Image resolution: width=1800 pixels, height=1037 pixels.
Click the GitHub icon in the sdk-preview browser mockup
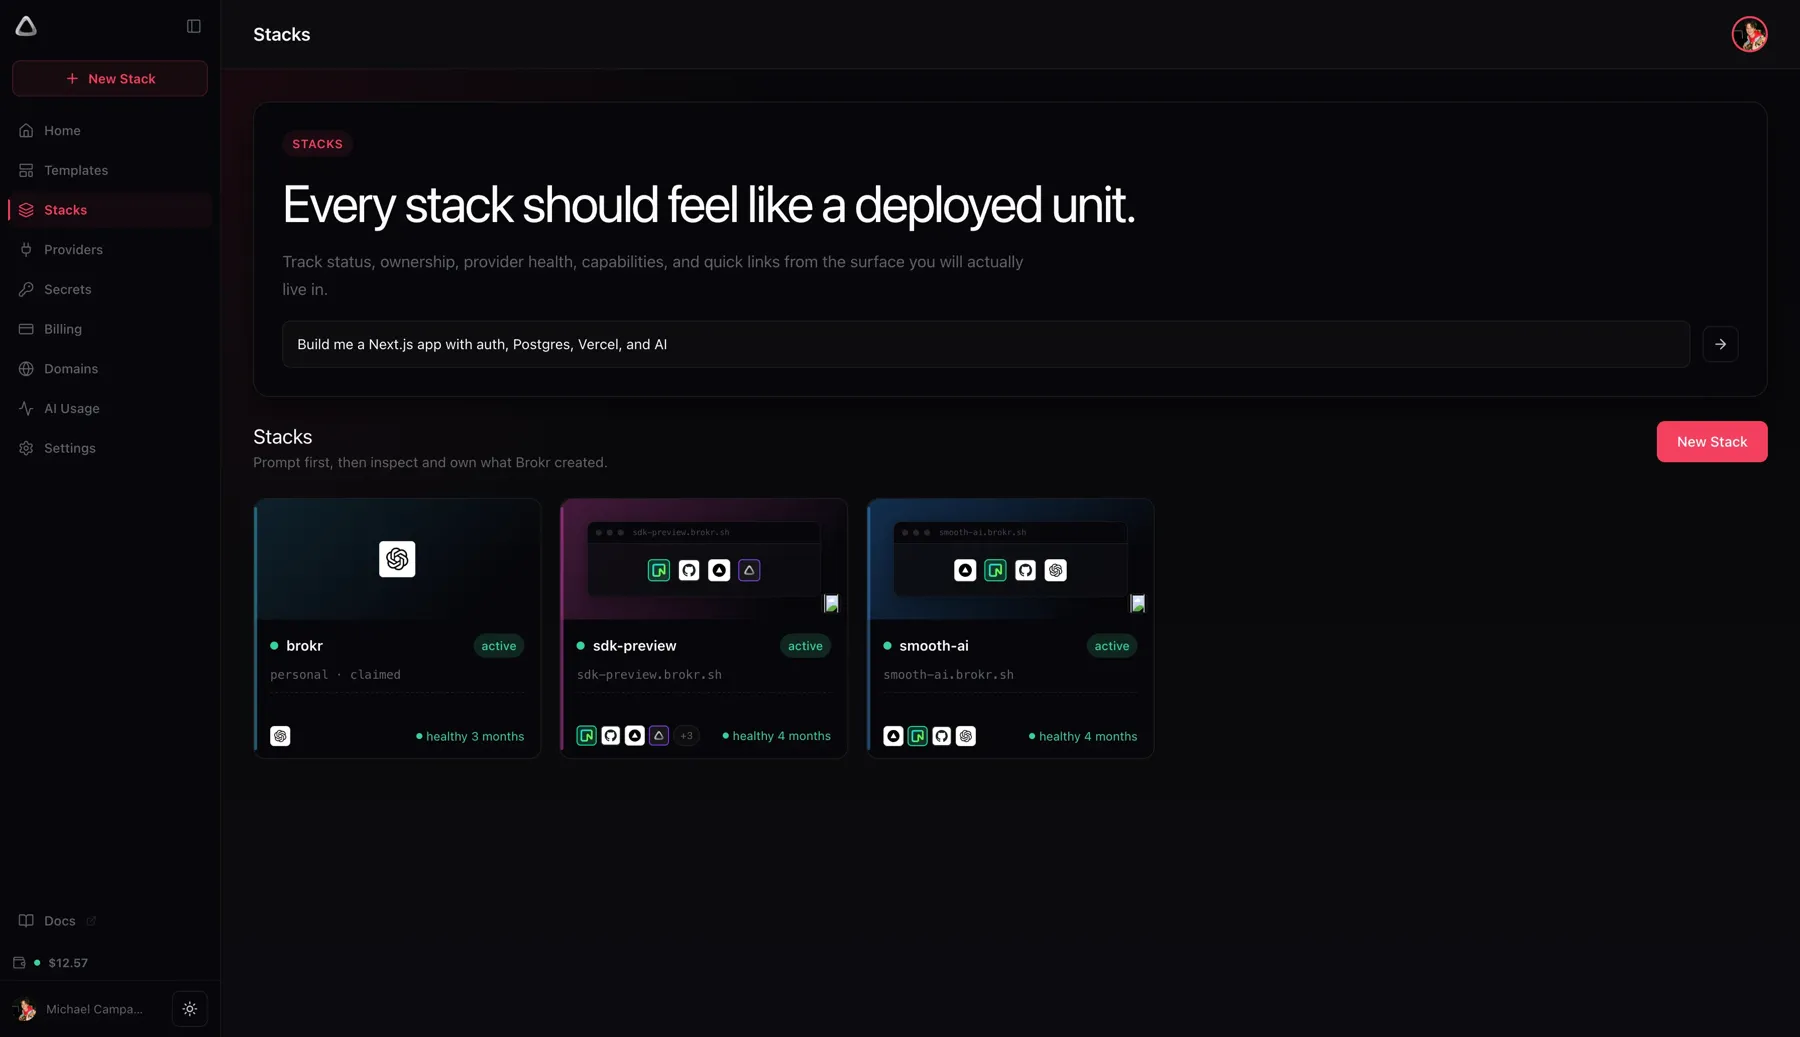click(x=689, y=570)
